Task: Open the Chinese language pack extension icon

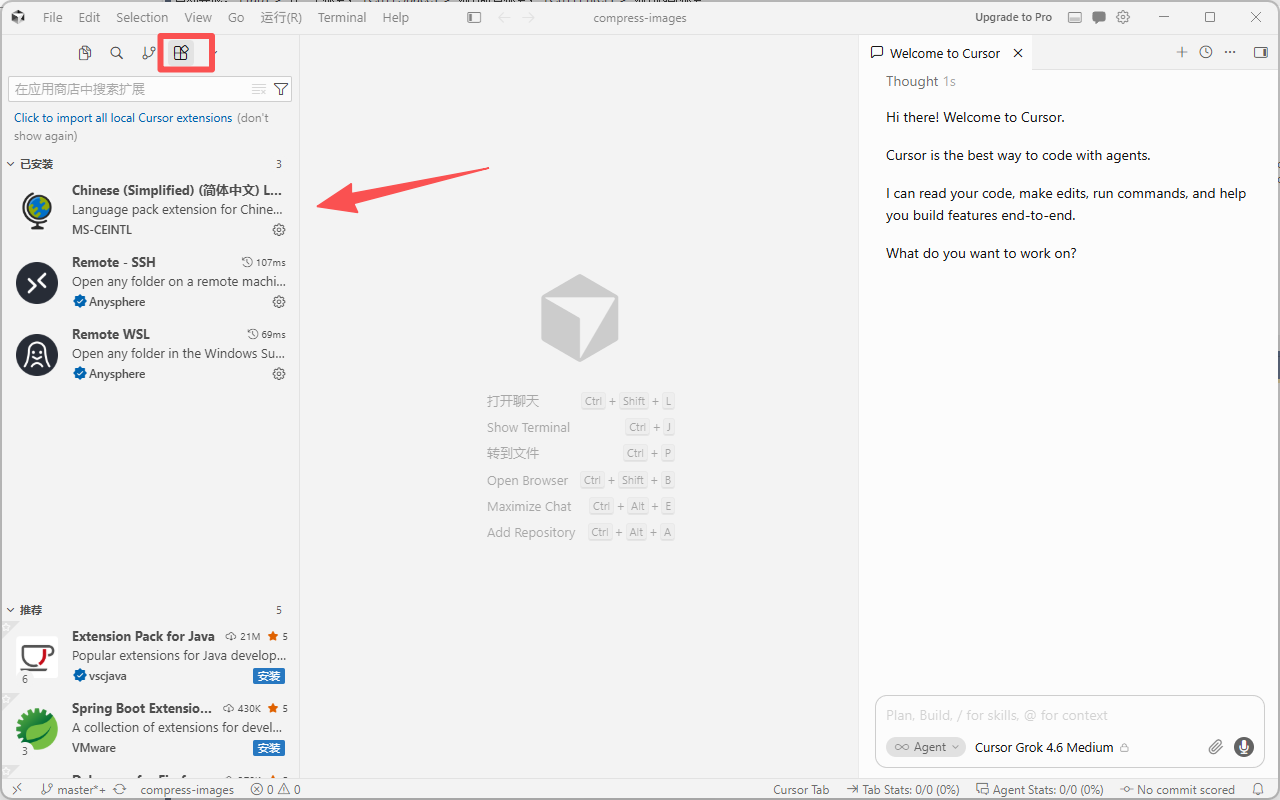Action: [37, 210]
